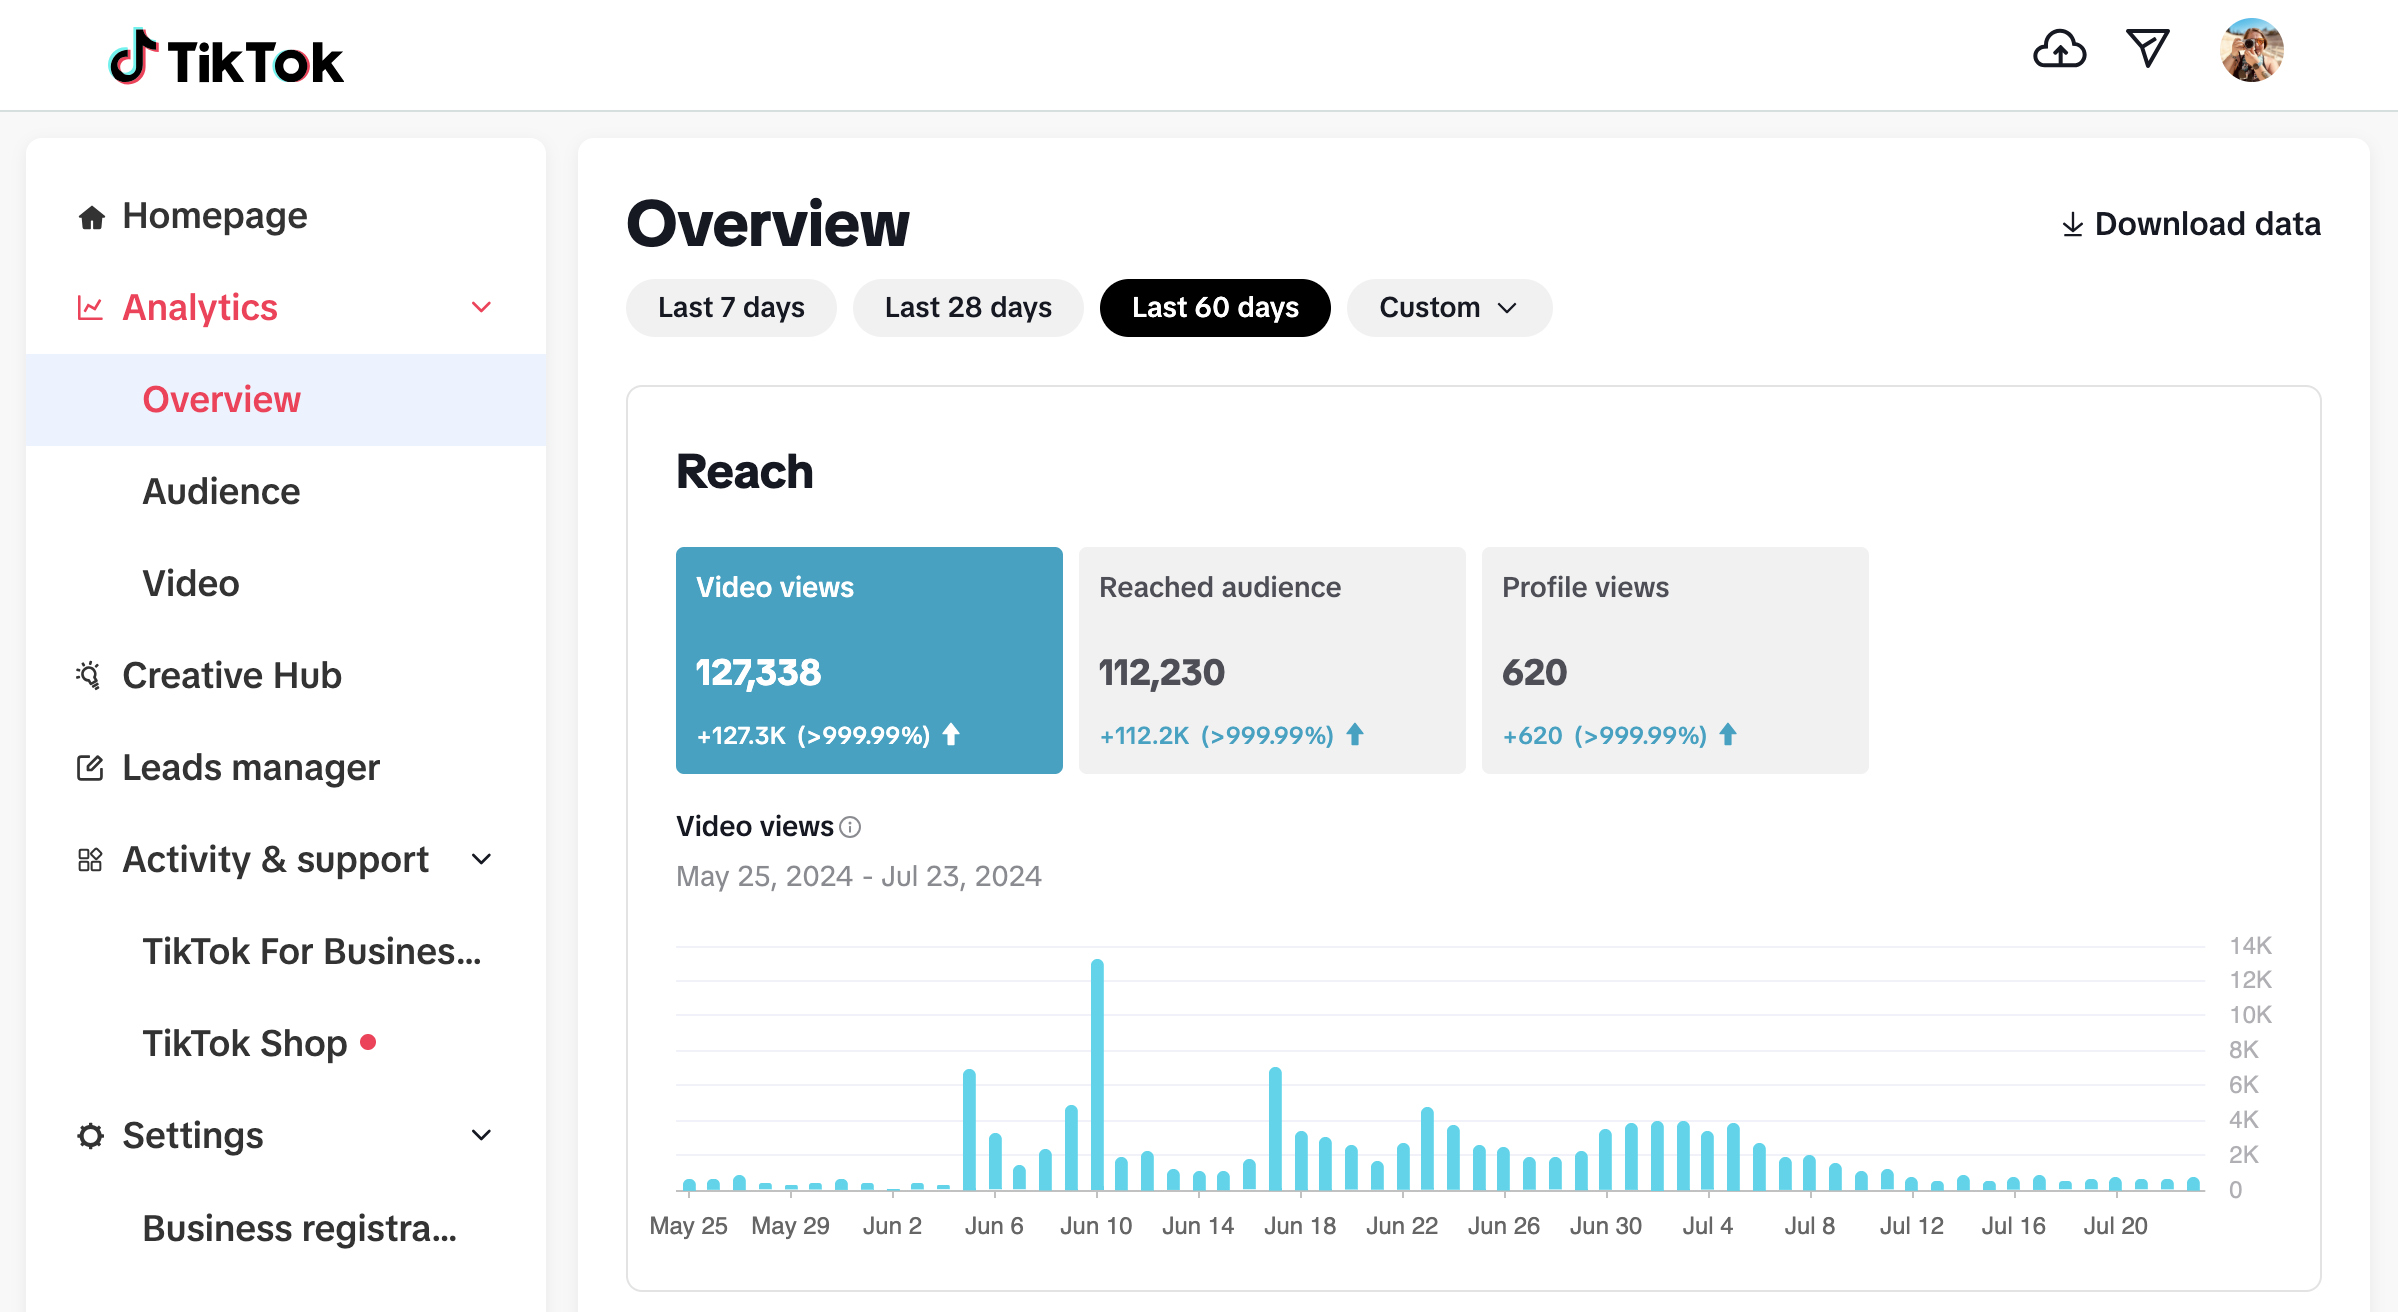Click the May 25 axis label
The image size is (2398, 1312).
[x=688, y=1226]
